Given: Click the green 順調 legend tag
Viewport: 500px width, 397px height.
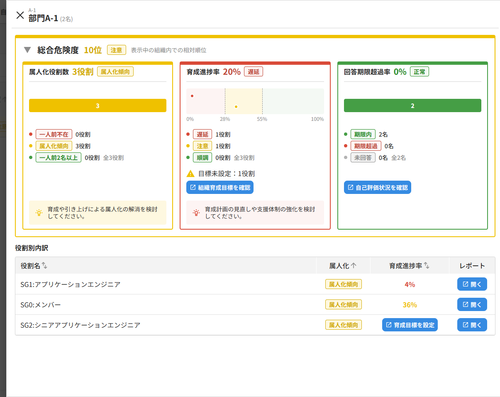Looking at the screenshot, I should (202, 158).
